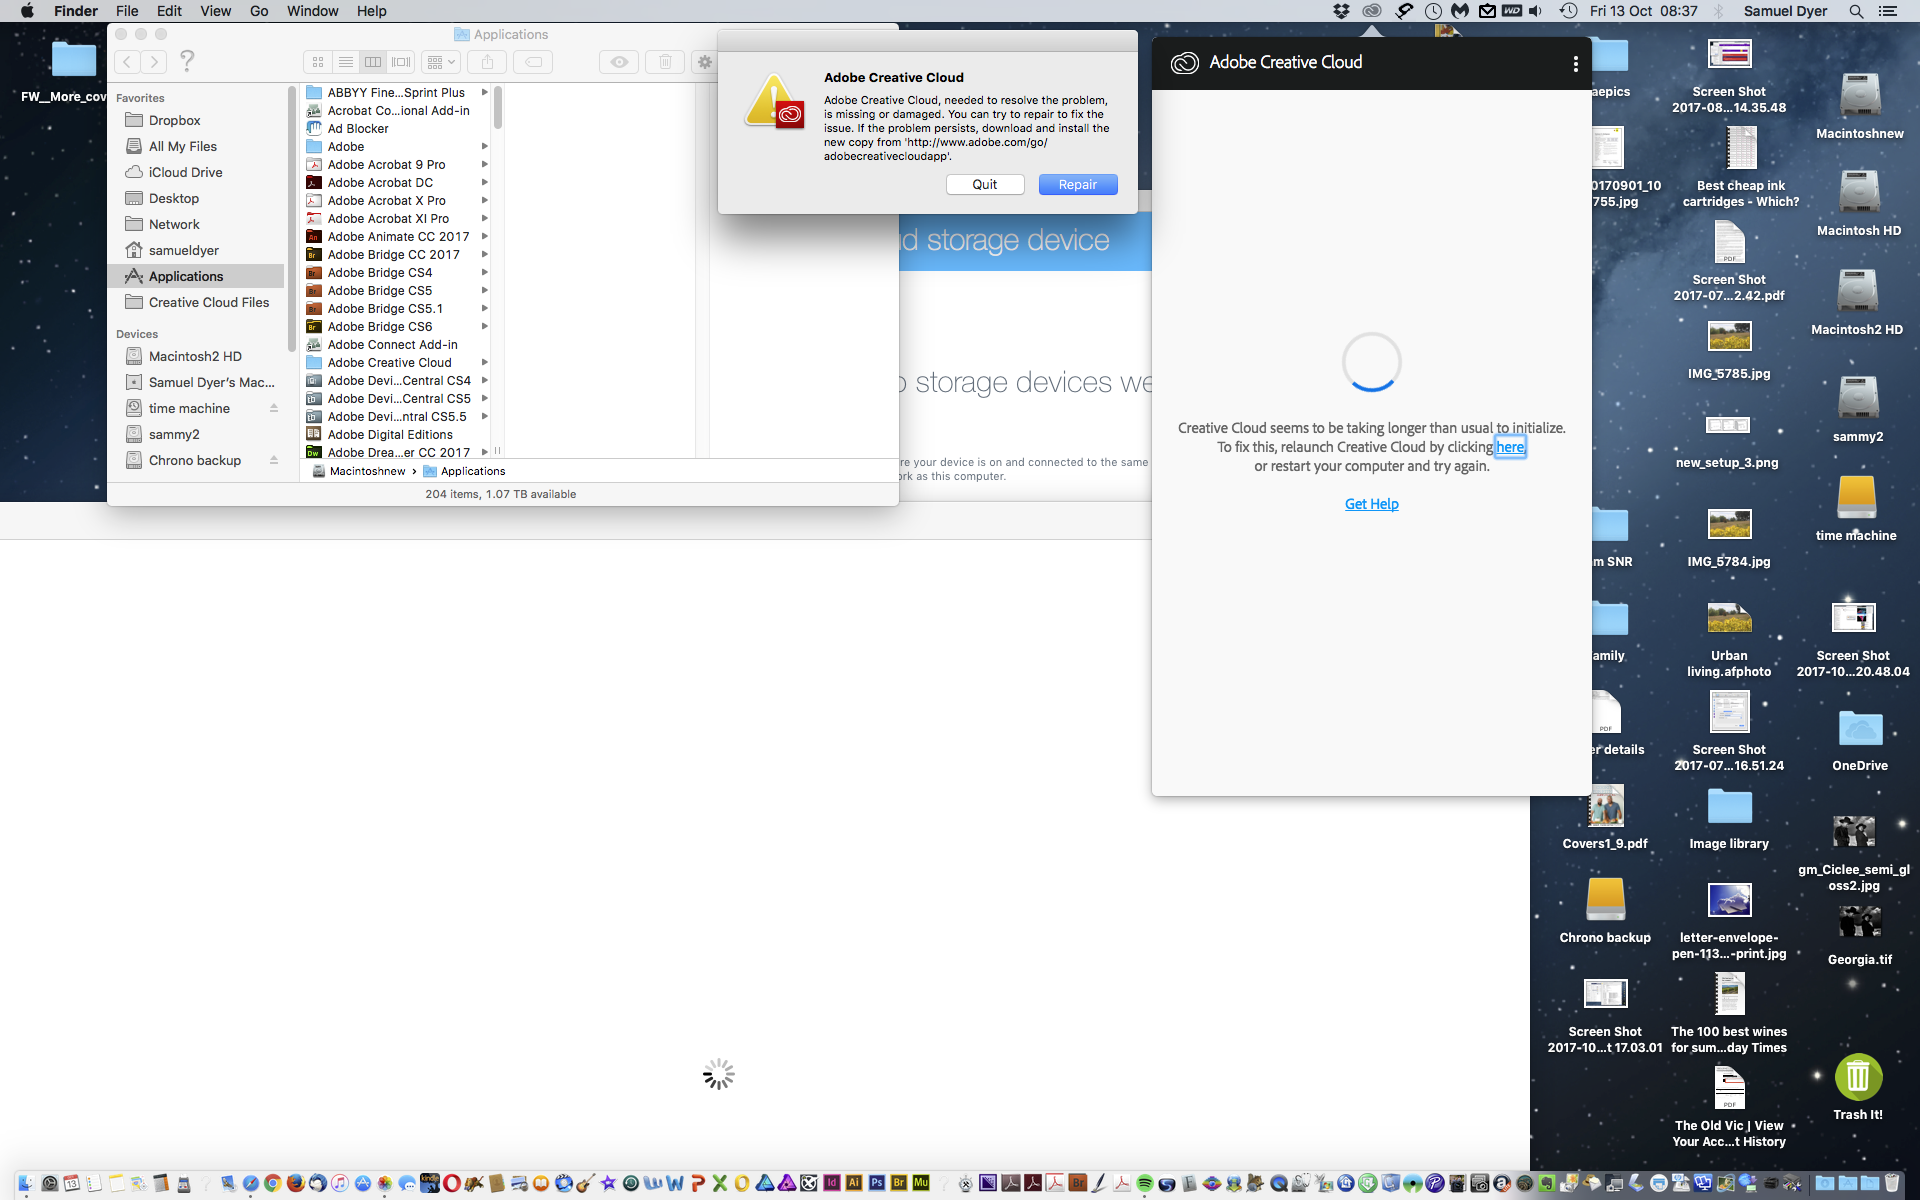Viewport: 1920px width, 1200px height.
Task: Click the Action gear icon in Finder toolbar
Action: coord(705,62)
